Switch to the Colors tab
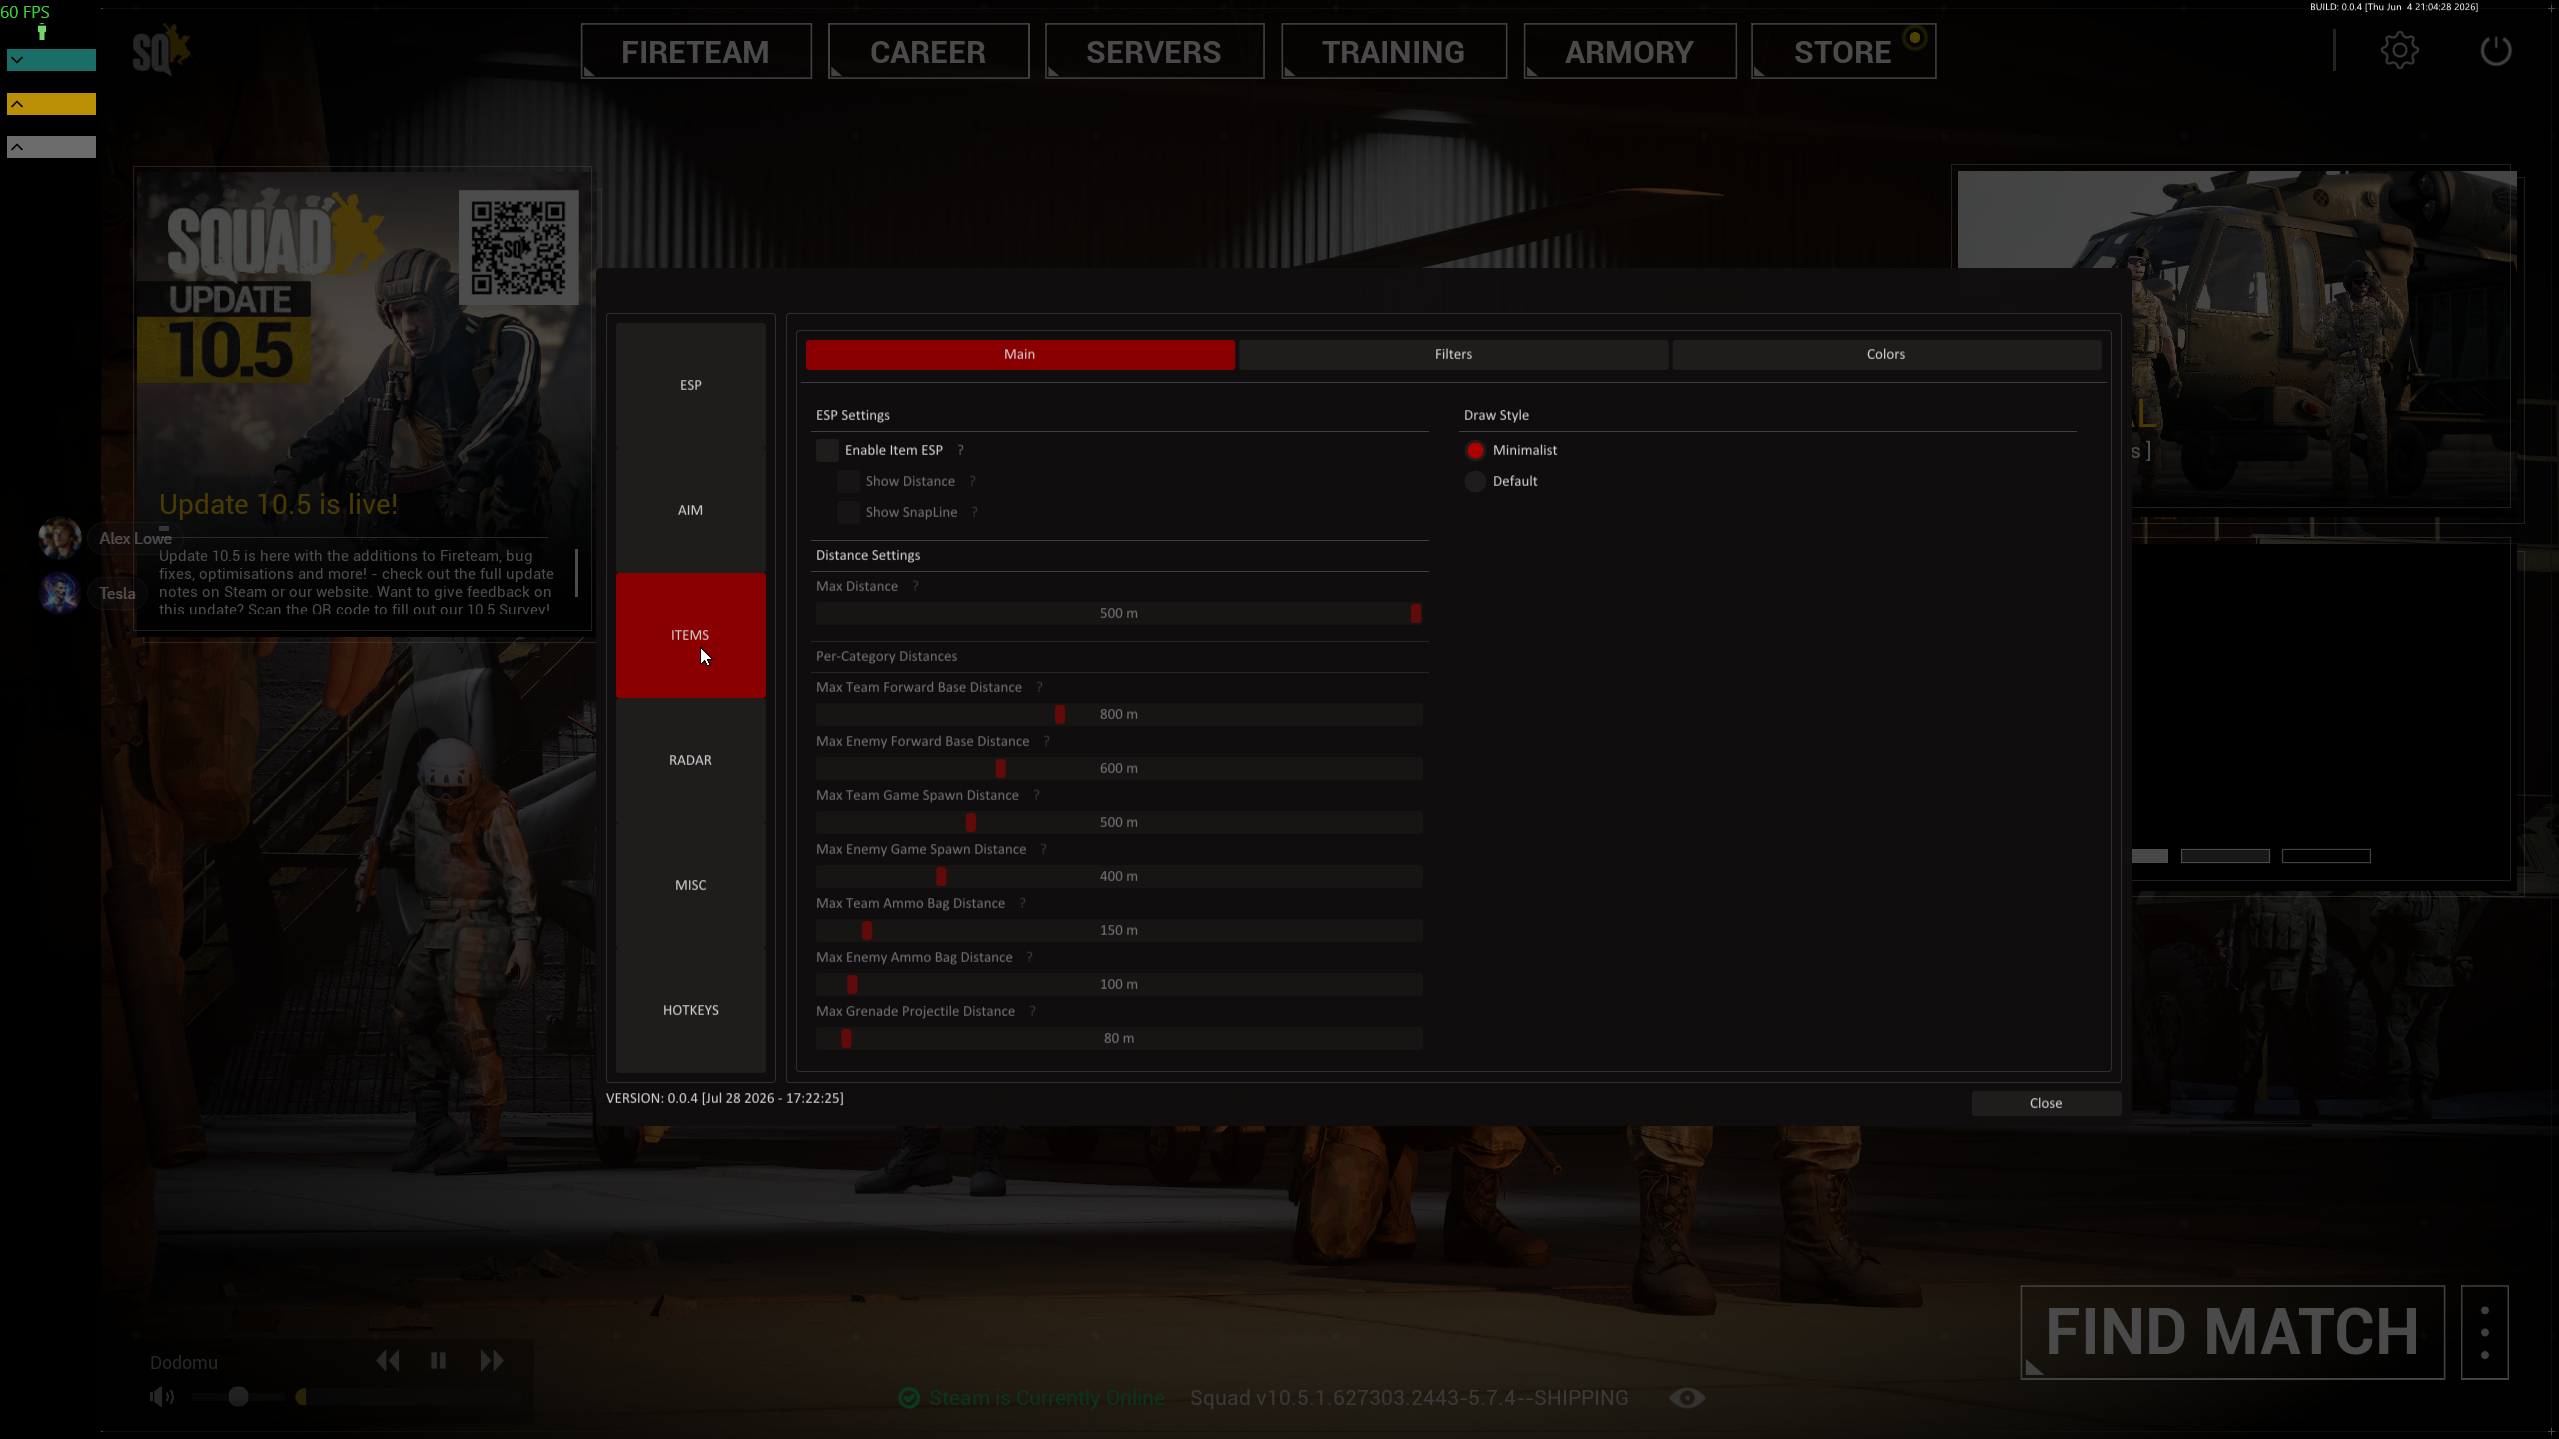 1886,354
